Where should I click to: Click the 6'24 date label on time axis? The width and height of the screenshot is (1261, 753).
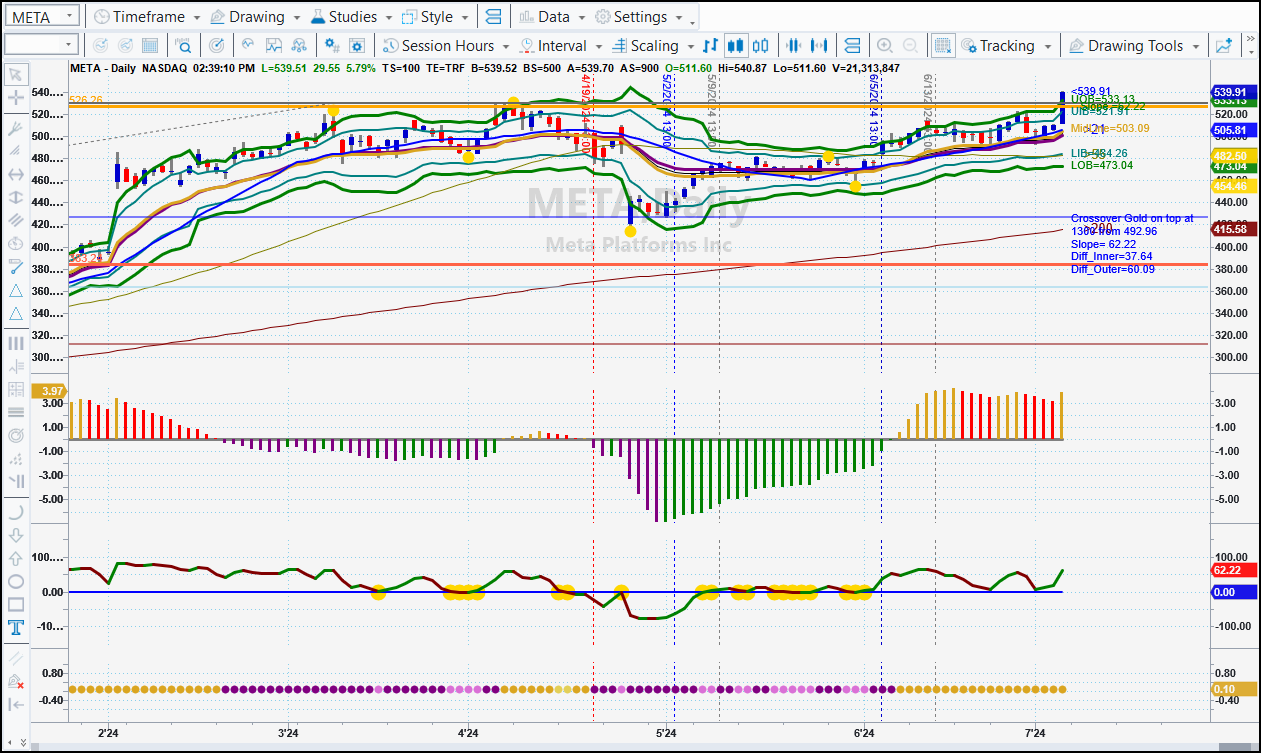(864, 734)
